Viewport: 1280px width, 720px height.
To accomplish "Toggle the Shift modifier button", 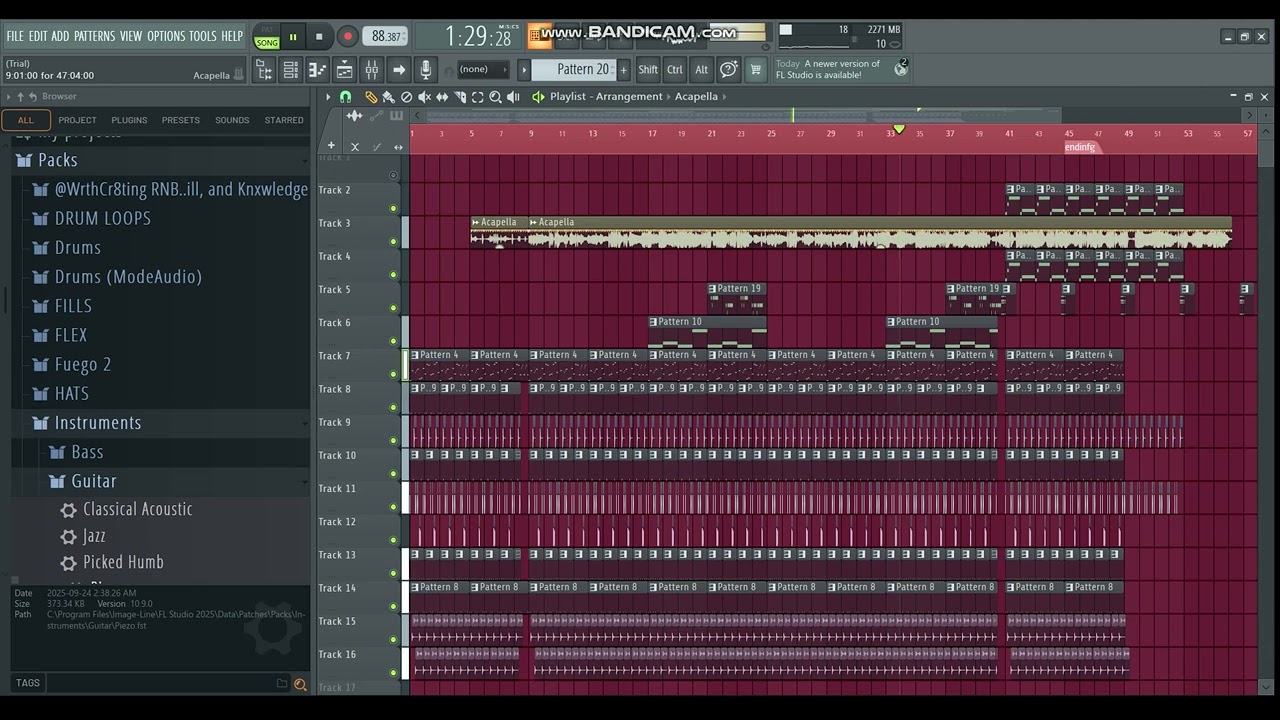I will (648, 70).
